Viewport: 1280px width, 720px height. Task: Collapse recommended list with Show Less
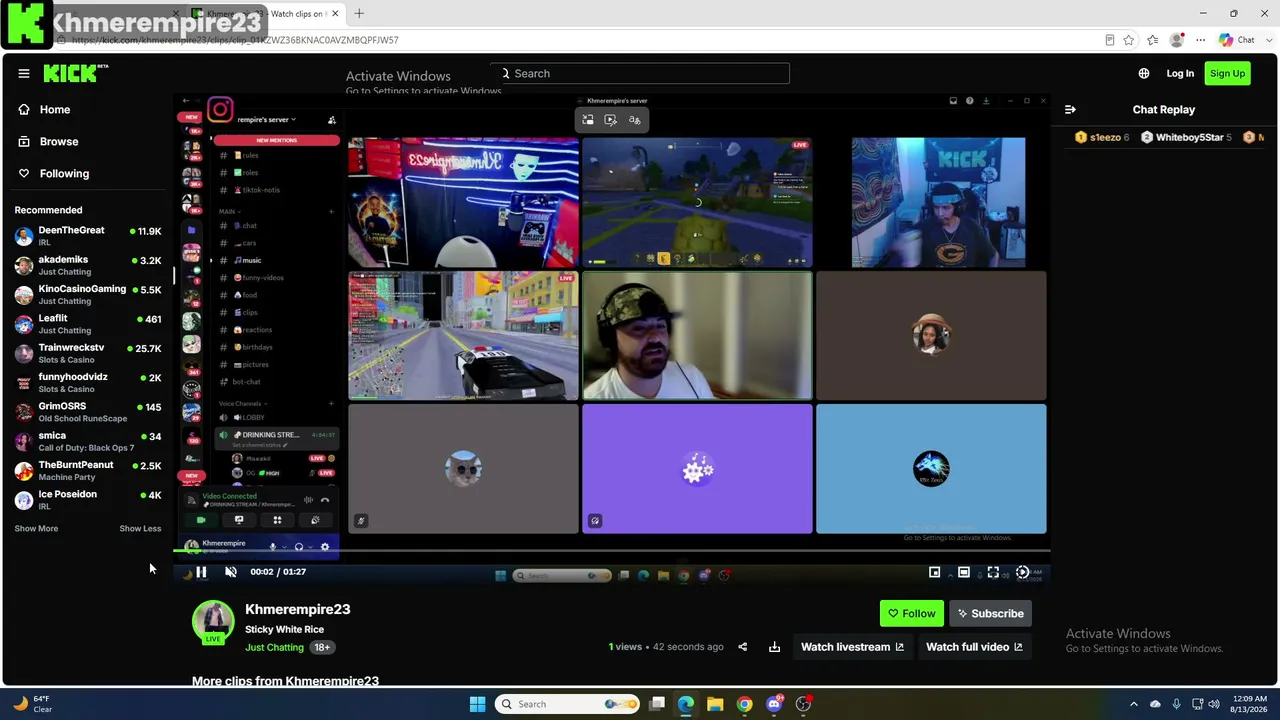coord(140,529)
